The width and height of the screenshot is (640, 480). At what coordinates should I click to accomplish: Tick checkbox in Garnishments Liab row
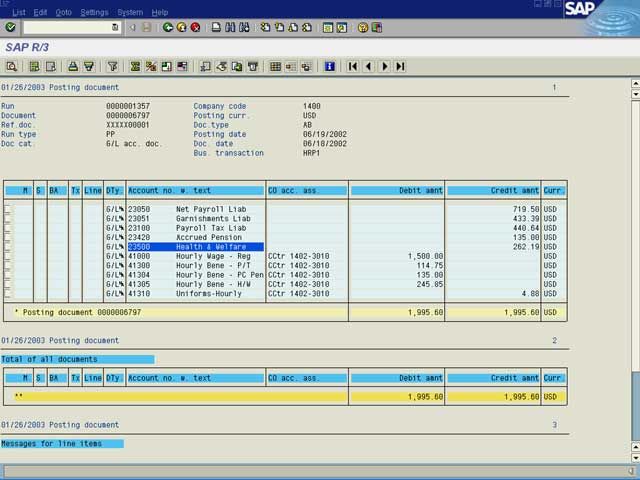click(x=8, y=219)
